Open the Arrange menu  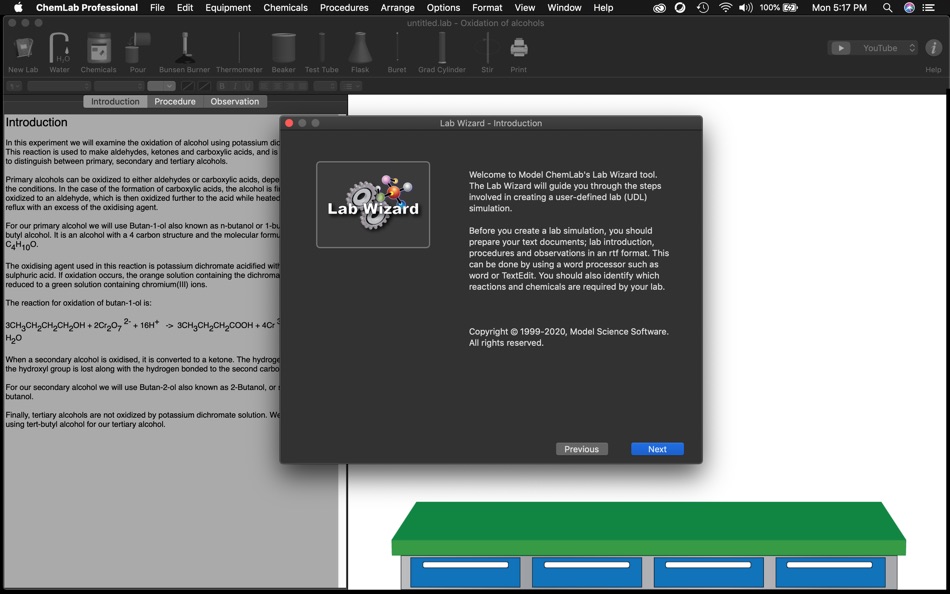(x=397, y=8)
